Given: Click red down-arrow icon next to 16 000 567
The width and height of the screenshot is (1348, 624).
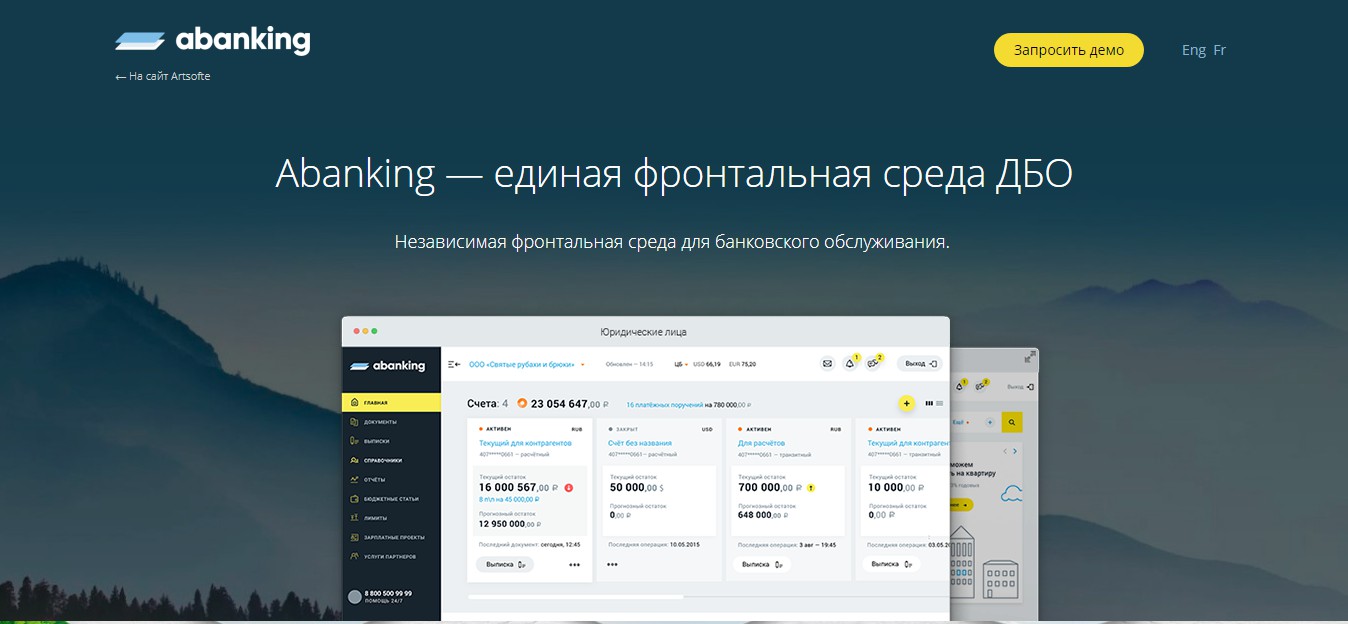Looking at the screenshot, I should point(568,488).
